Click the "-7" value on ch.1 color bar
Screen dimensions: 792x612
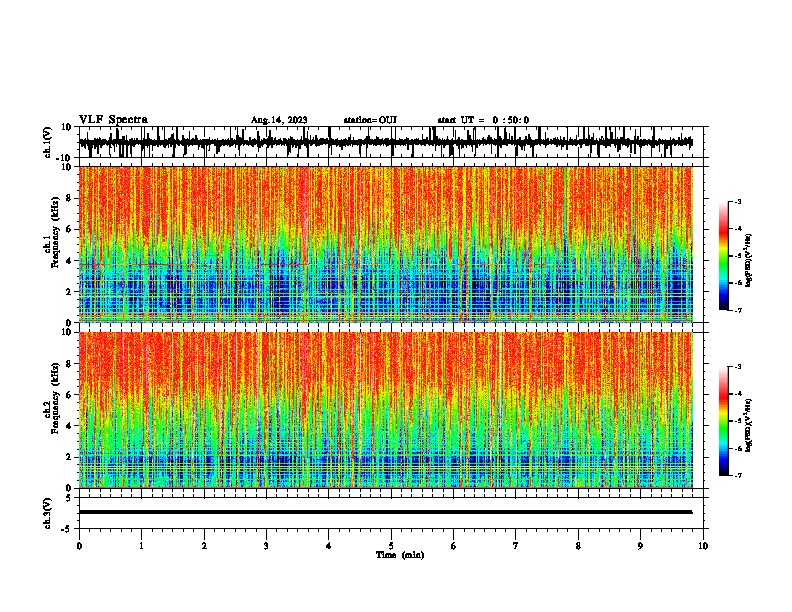737,310
